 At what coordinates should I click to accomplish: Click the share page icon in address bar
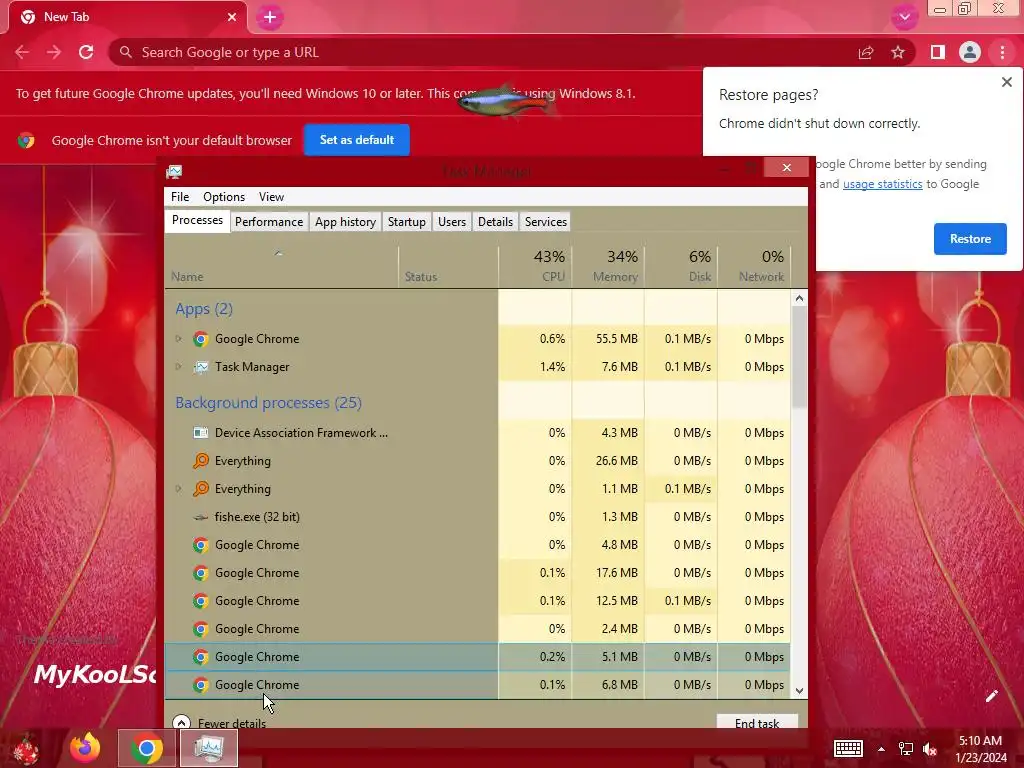pos(866,52)
